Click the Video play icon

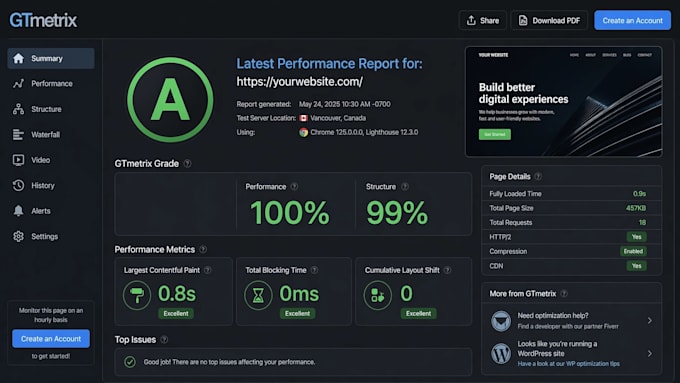[18, 160]
